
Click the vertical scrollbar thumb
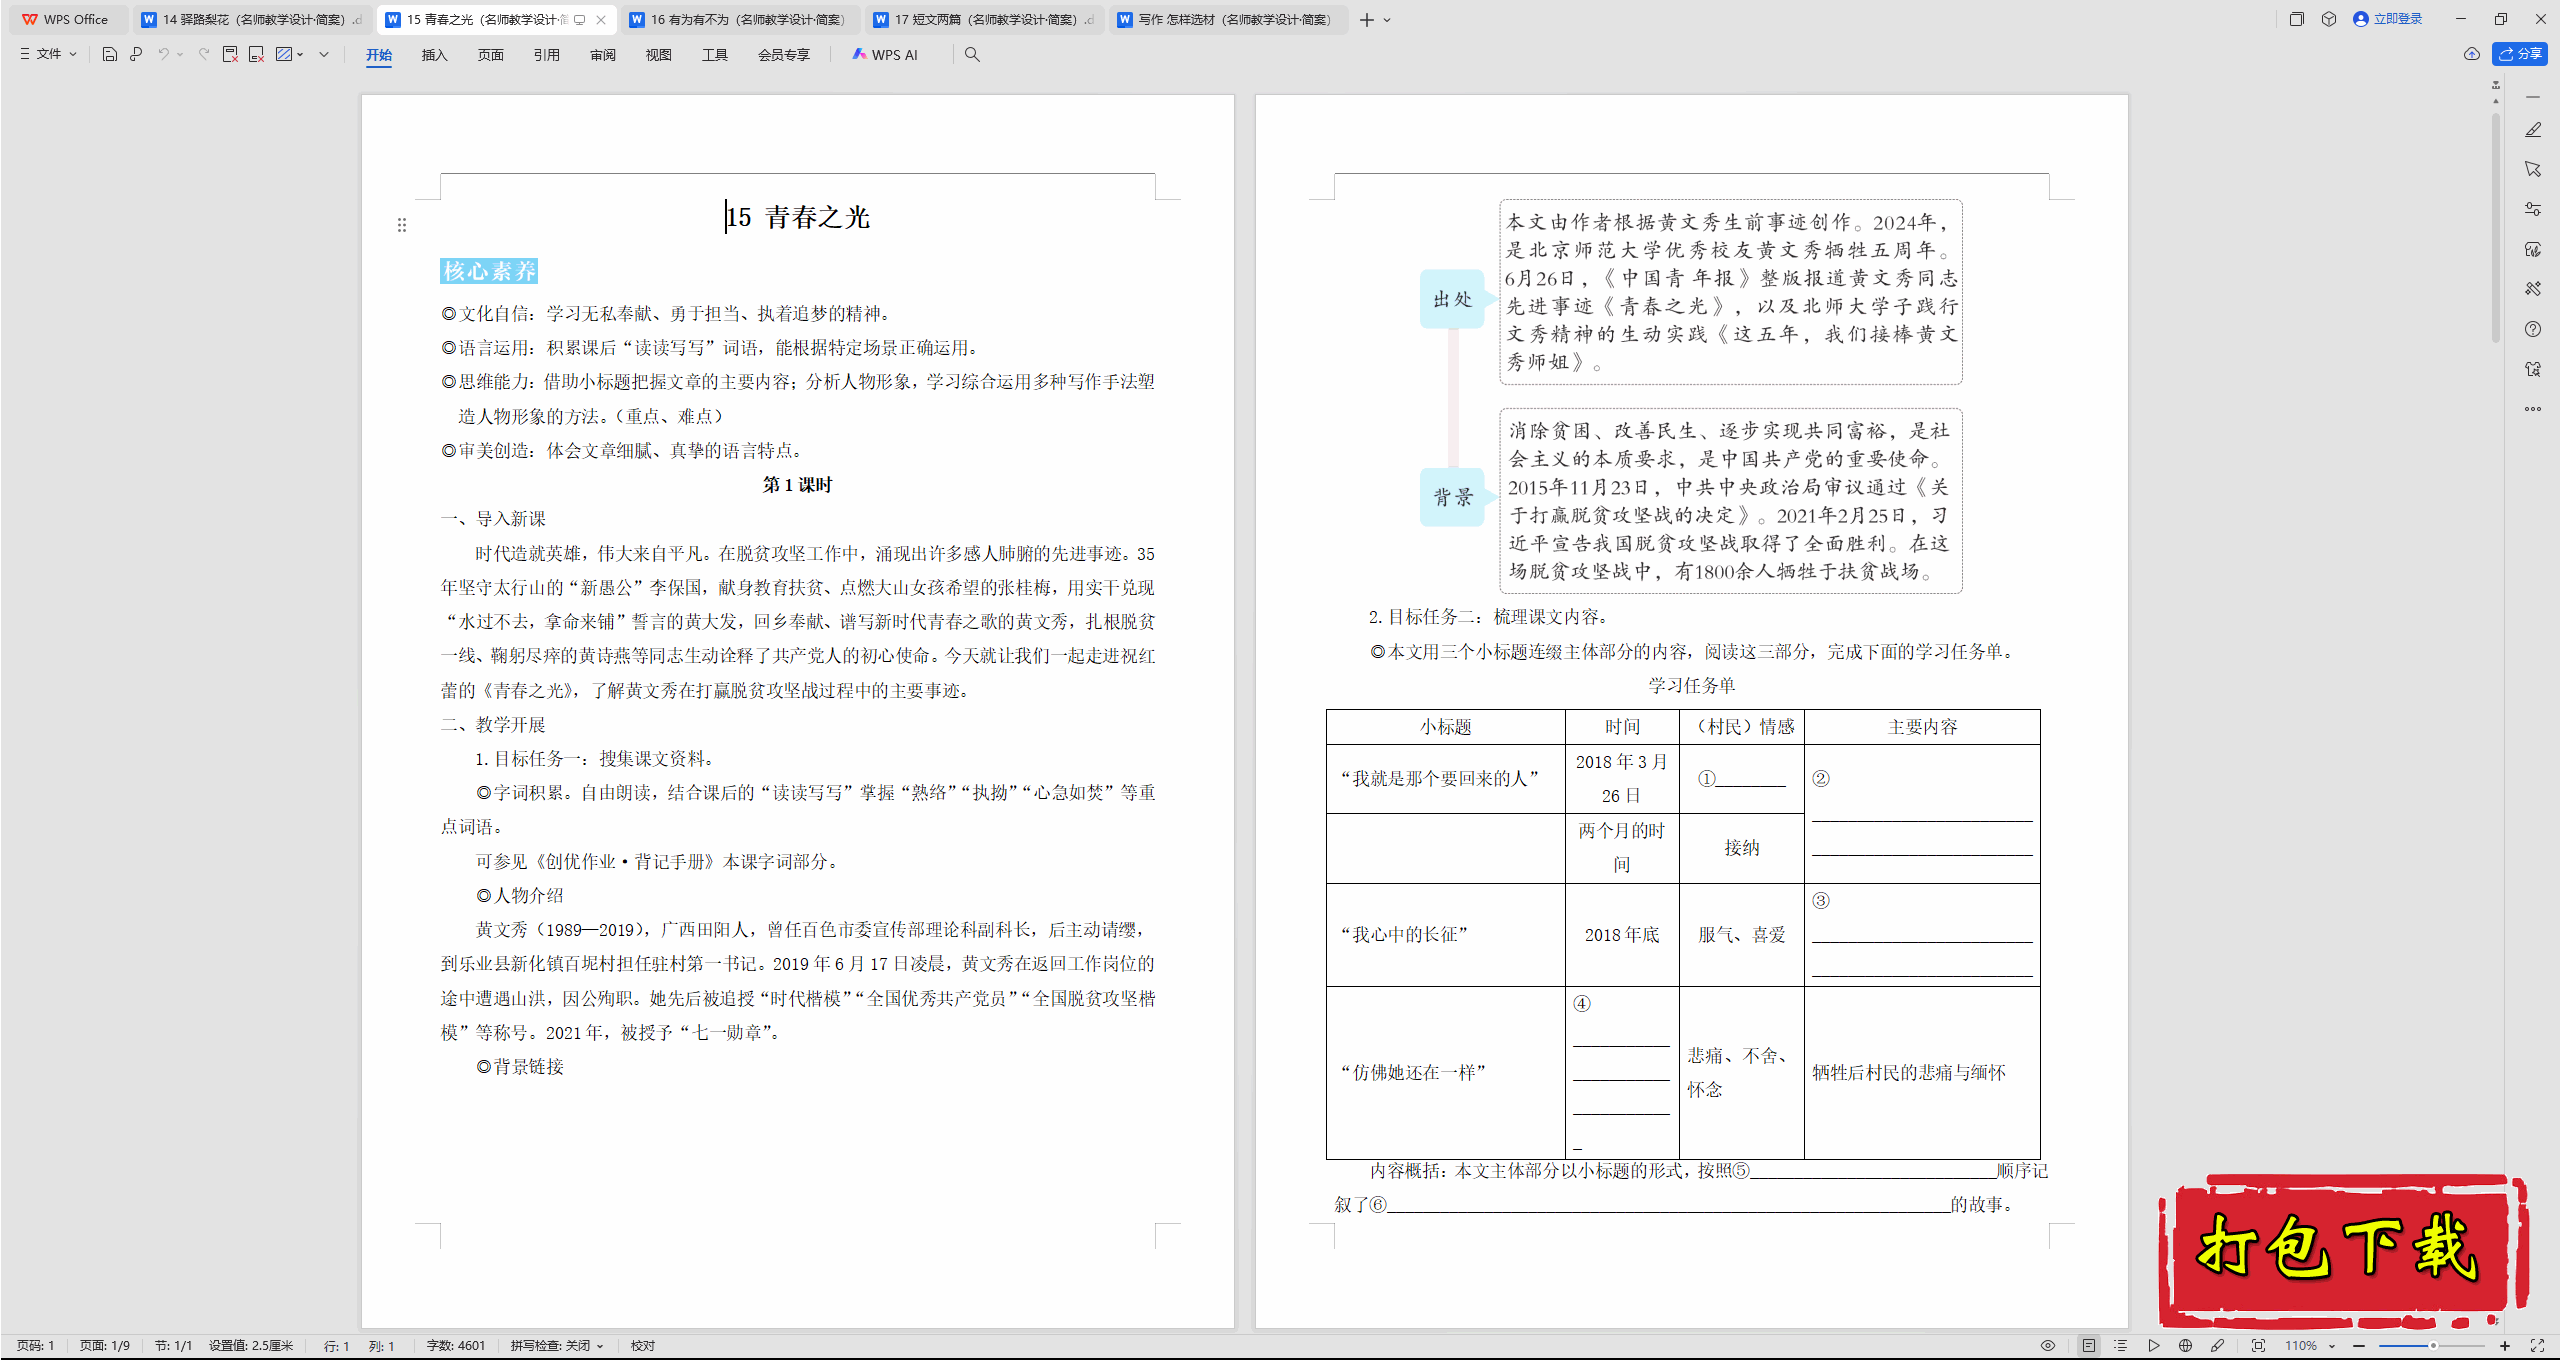pos(2496,230)
